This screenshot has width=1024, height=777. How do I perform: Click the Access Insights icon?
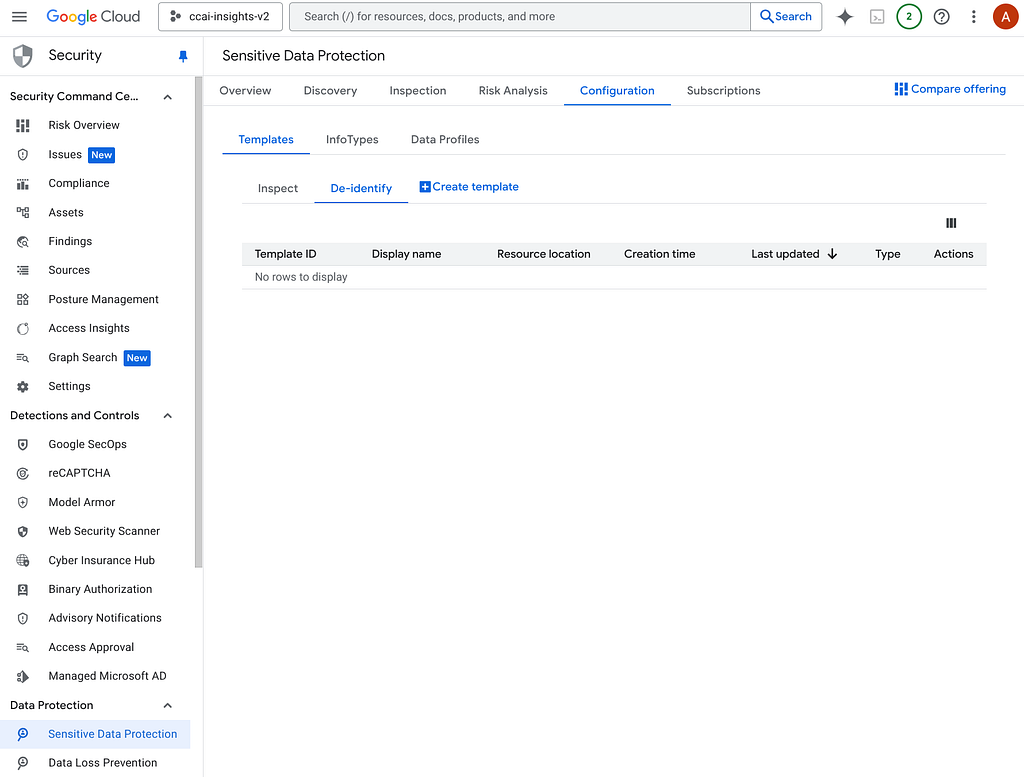tap(23, 328)
